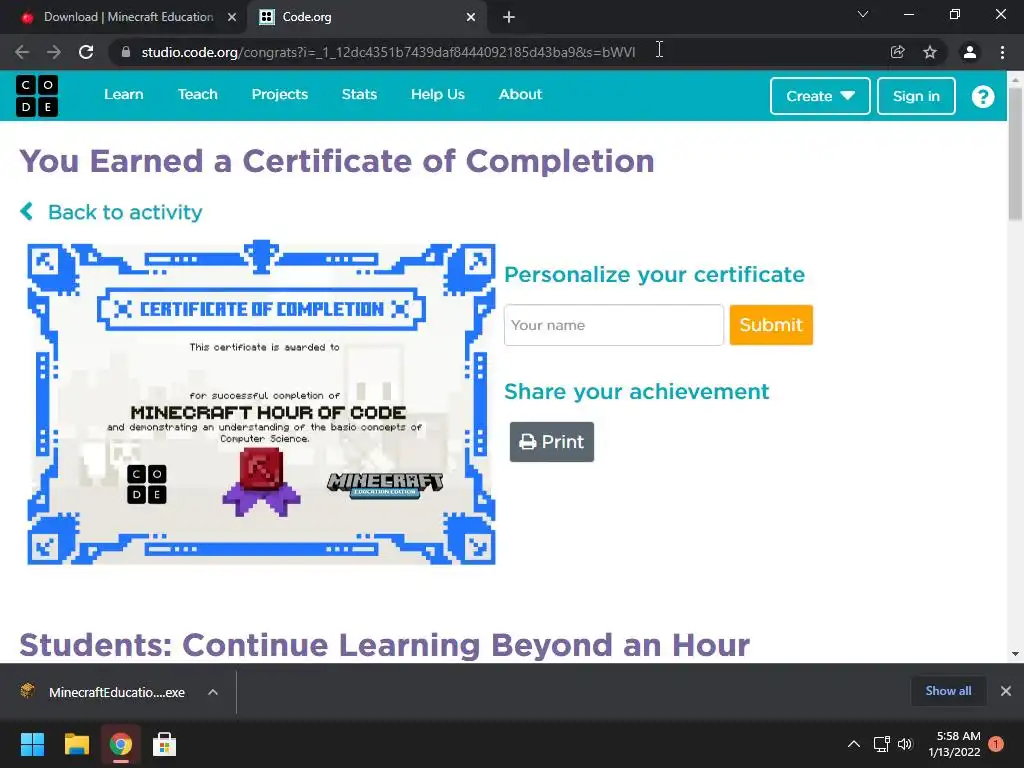Click the address bar URL
The image size is (1024, 768).
click(x=388, y=52)
